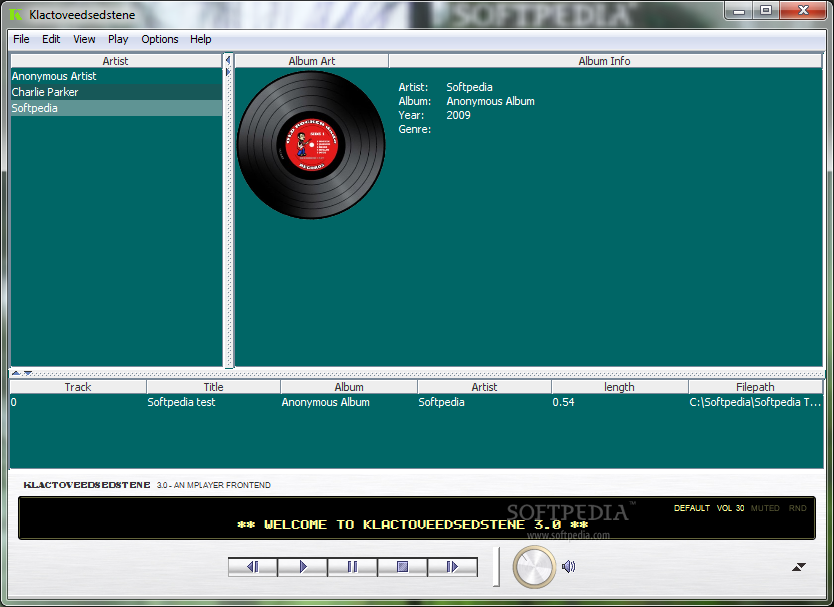Sort tracks by the length column header
This screenshot has height=607, width=834.
point(620,387)
